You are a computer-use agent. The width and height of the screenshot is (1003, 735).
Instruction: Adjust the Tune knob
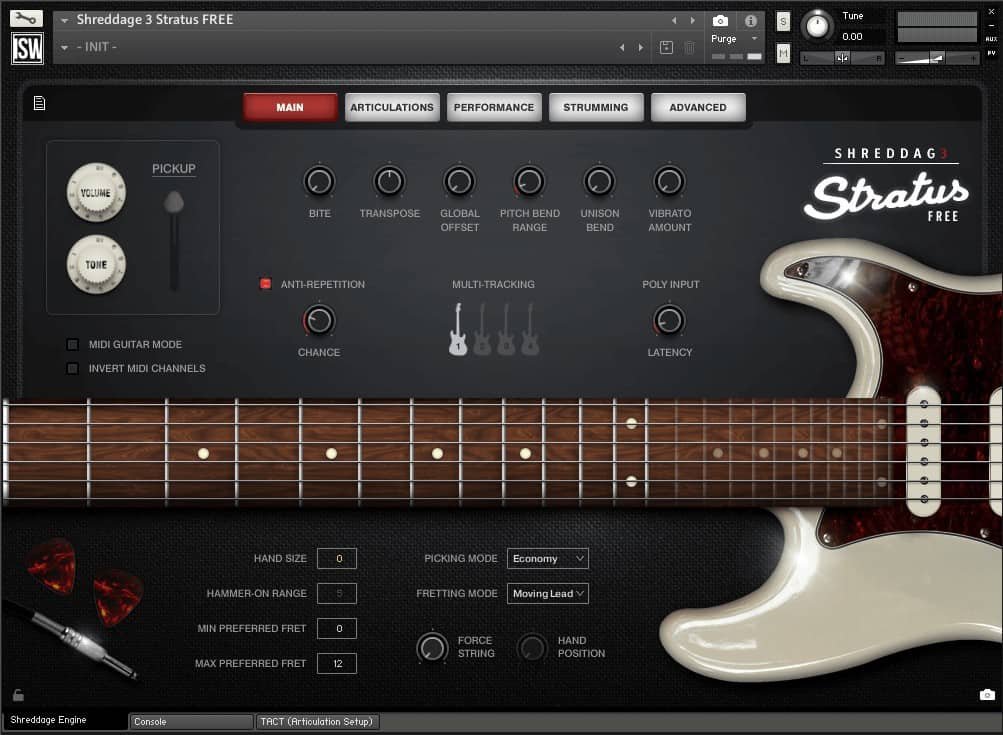pos(817,26)
